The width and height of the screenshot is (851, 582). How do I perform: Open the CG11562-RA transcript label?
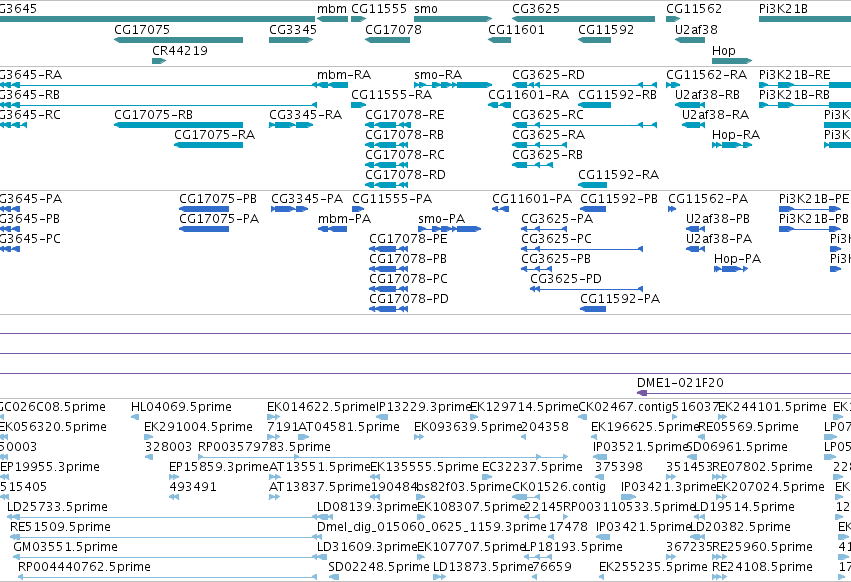coord(707,74)
